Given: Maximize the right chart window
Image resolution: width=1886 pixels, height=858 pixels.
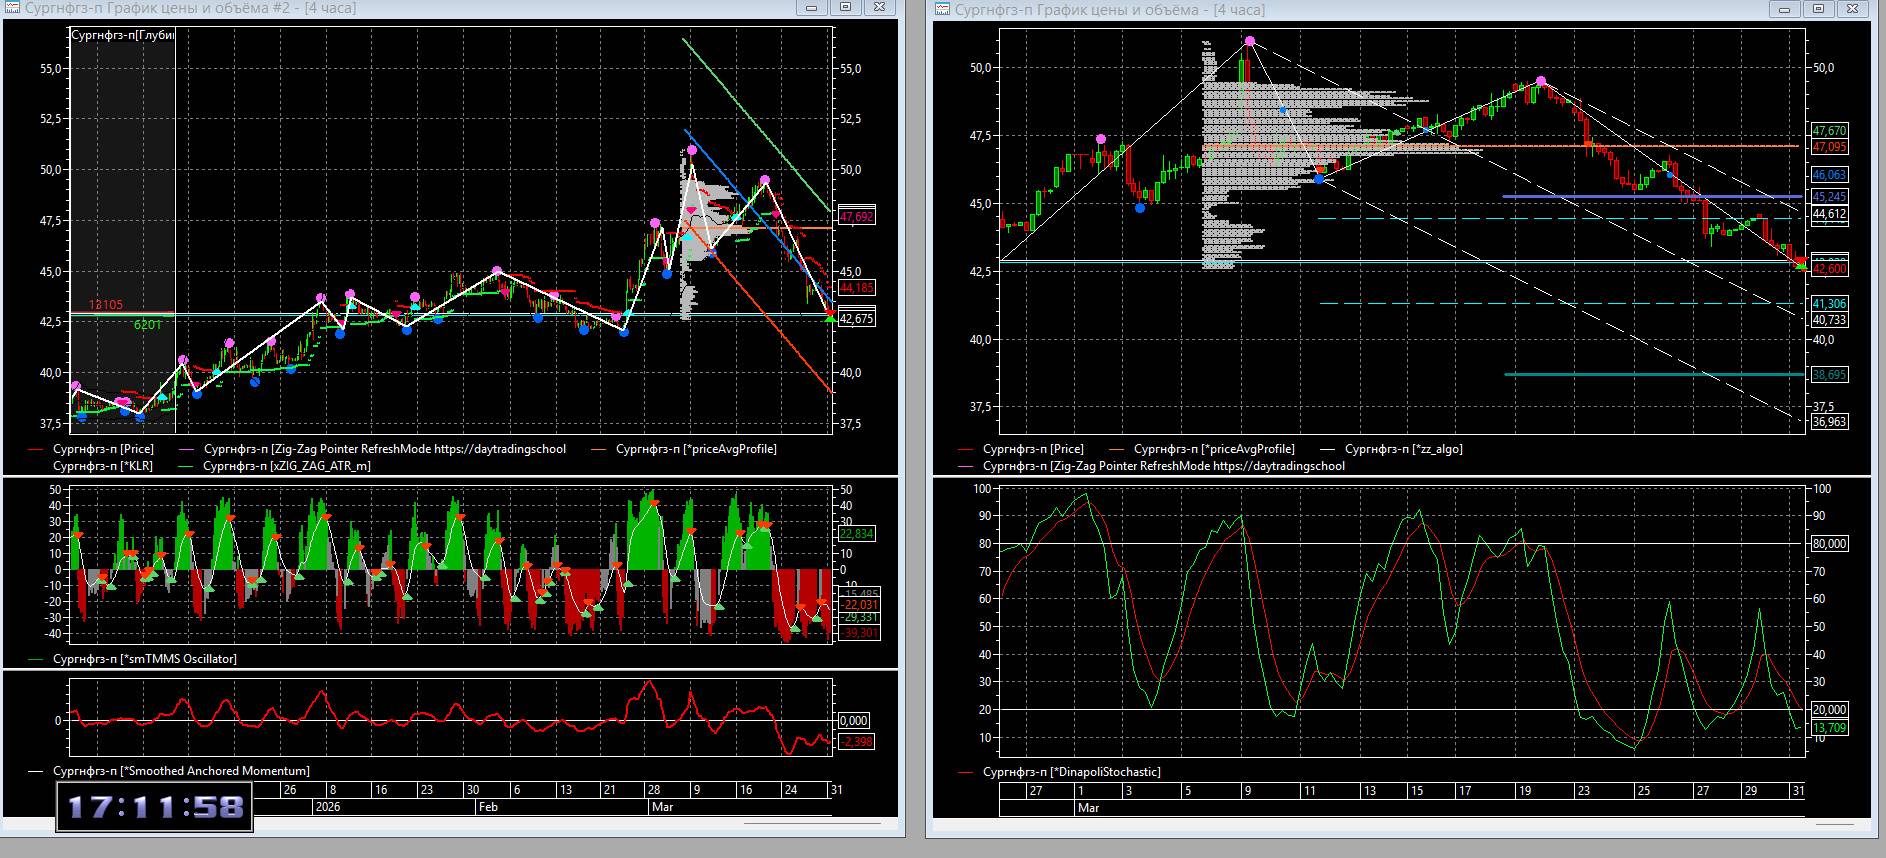Looking at the screenshot, I should coord(1818,9).
